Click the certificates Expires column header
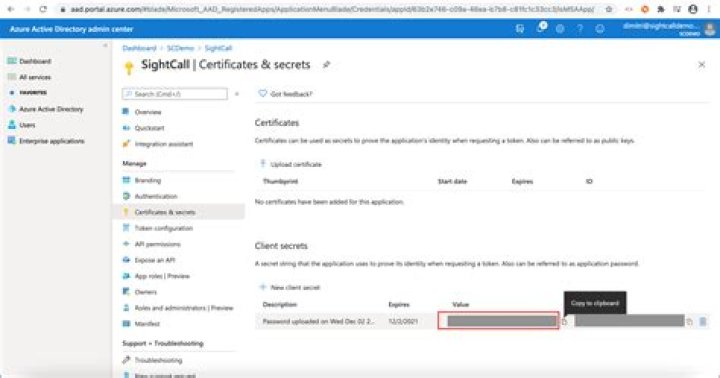 pyautogui.click(x=523, y=181)
